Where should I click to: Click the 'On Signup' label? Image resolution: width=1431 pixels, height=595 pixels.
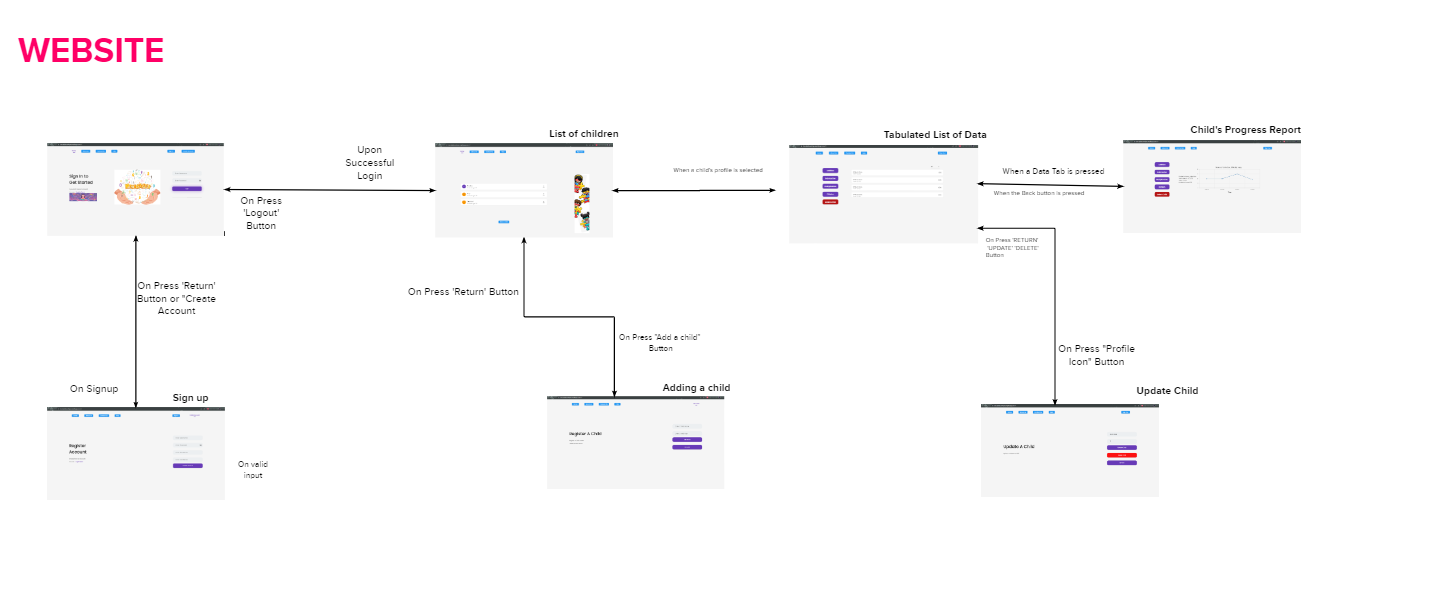pyautogui.click(x=94, y=388)
